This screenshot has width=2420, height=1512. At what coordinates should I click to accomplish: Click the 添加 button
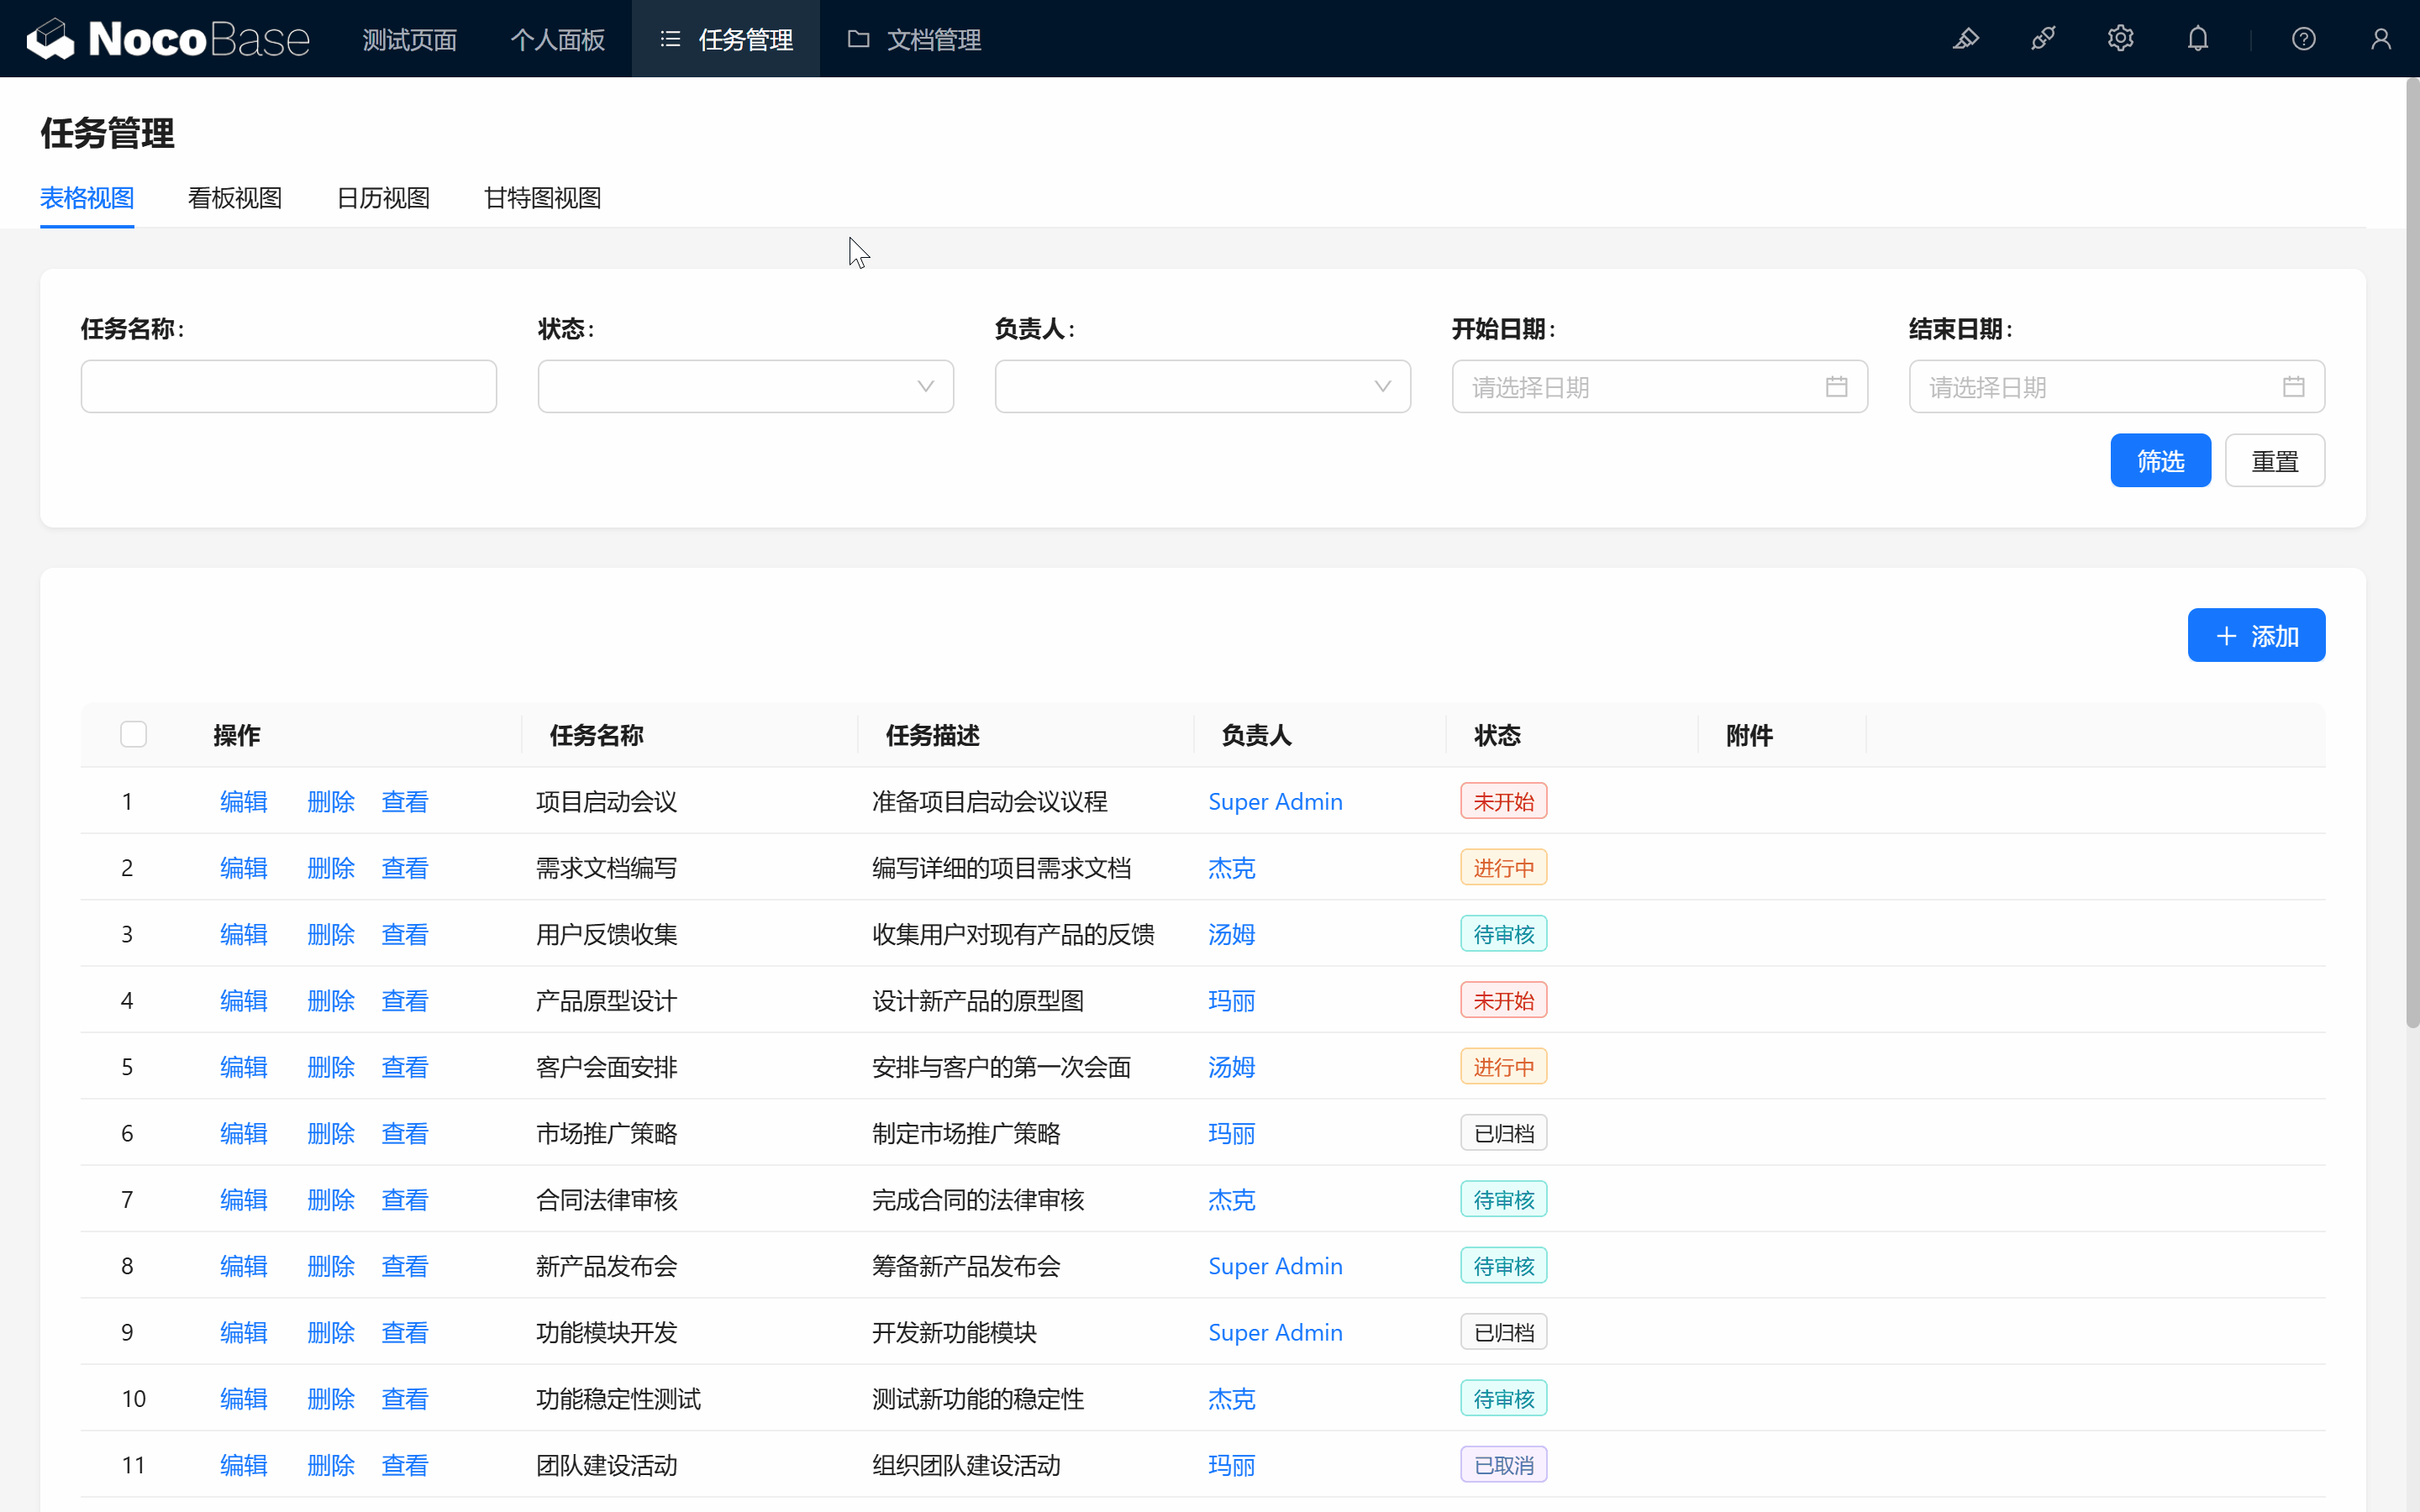pyautogui.click(x=2255, y=636)
